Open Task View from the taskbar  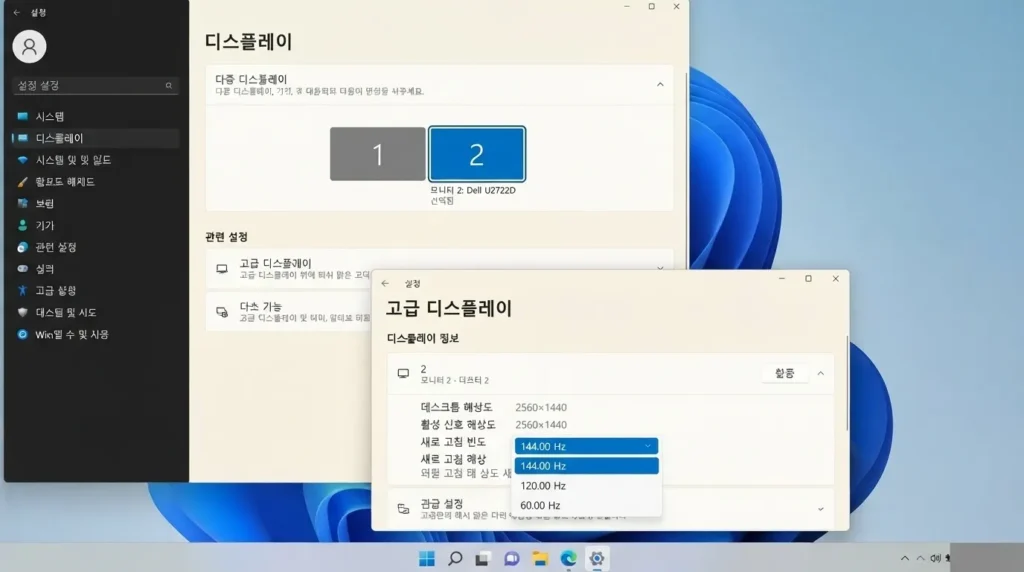pyautogui.click(x=483, y=558)
